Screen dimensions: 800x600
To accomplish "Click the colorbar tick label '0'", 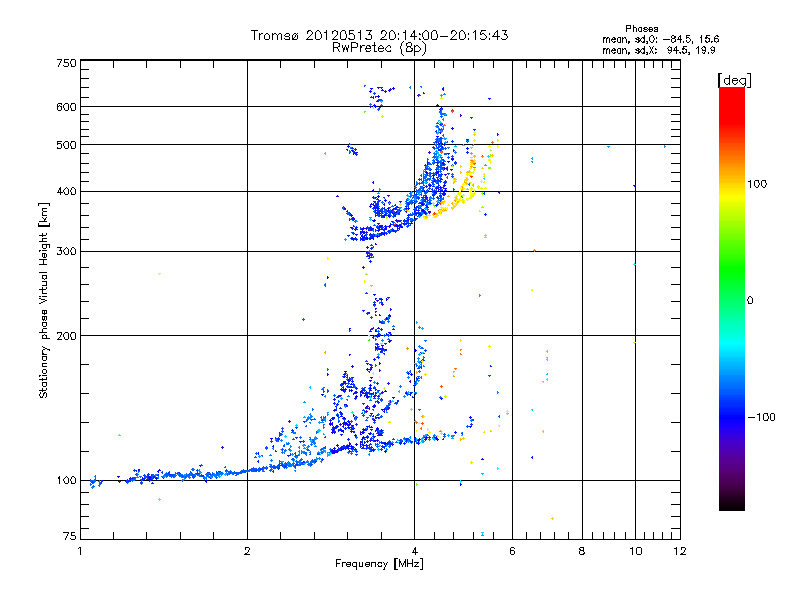I will (750, 300).
